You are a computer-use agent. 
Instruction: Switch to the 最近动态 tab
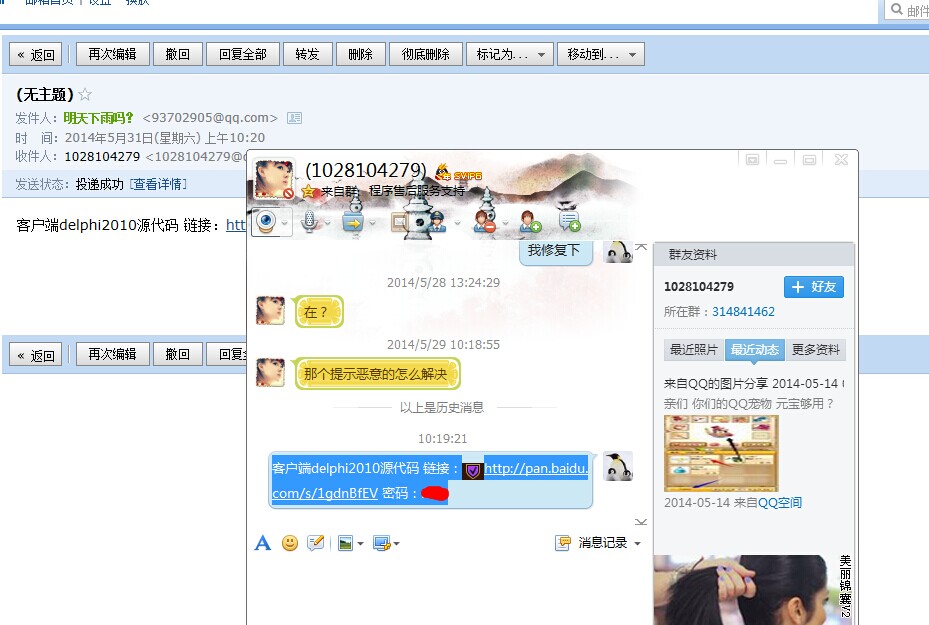754,350
